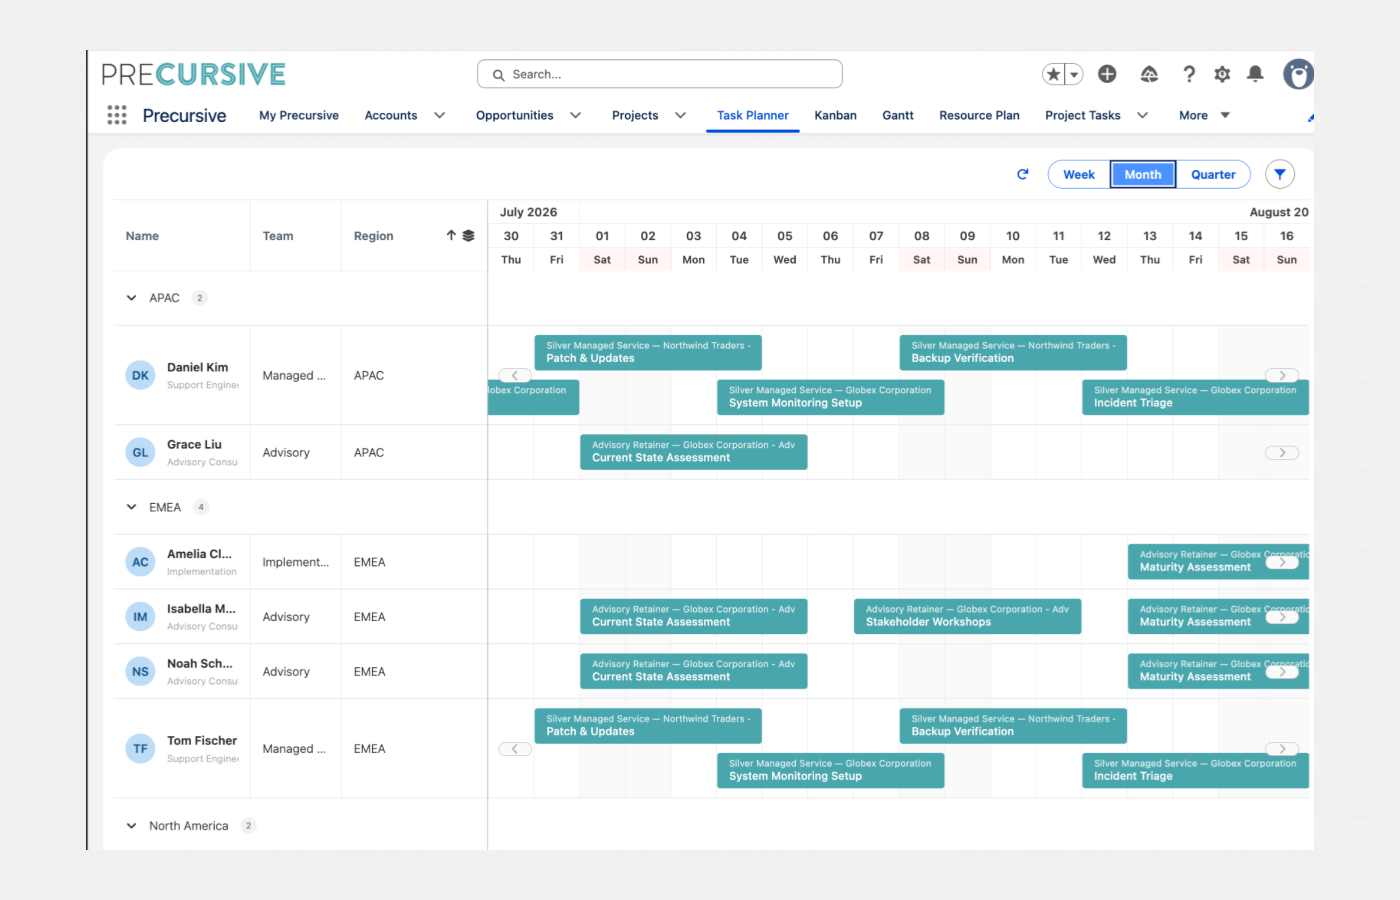Open the More navigation menu
Image resolution: width=1400 pixels, height=900 pixels.
[x=1204, y=115]
